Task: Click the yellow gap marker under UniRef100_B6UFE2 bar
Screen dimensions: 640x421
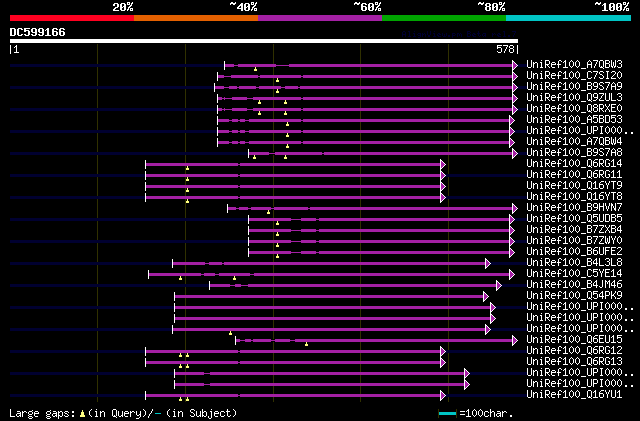Action: click(278, 256)
